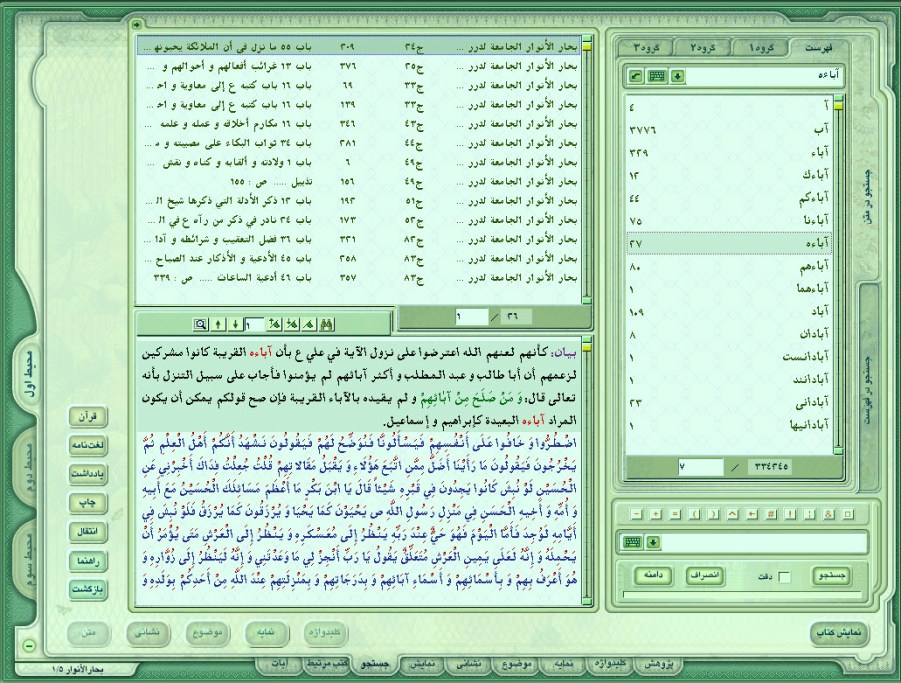Click the up arrow in text toolbar
Viewport: 901px width, 683px height.
[218, 325]
